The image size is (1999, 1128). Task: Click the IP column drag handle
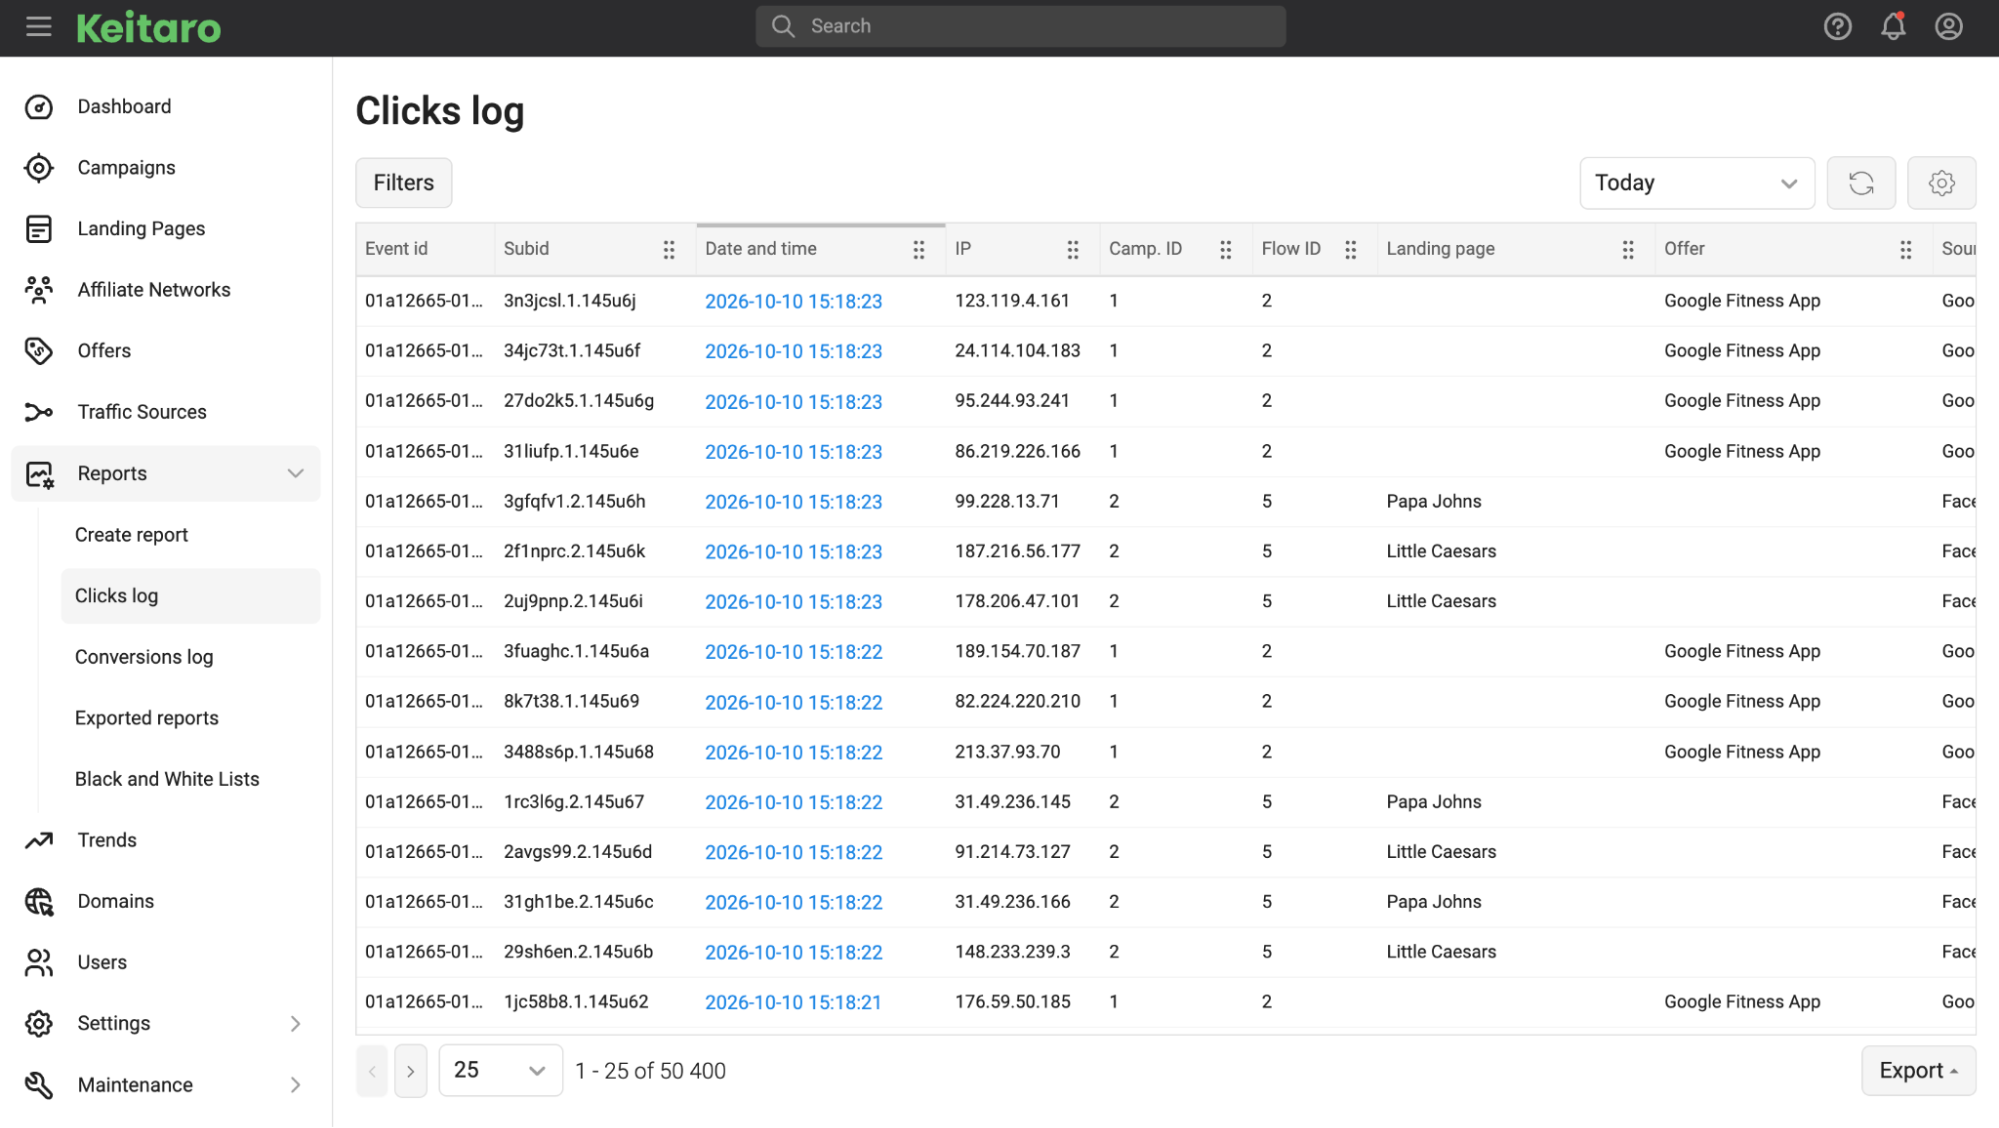(x=1072, y=250)
